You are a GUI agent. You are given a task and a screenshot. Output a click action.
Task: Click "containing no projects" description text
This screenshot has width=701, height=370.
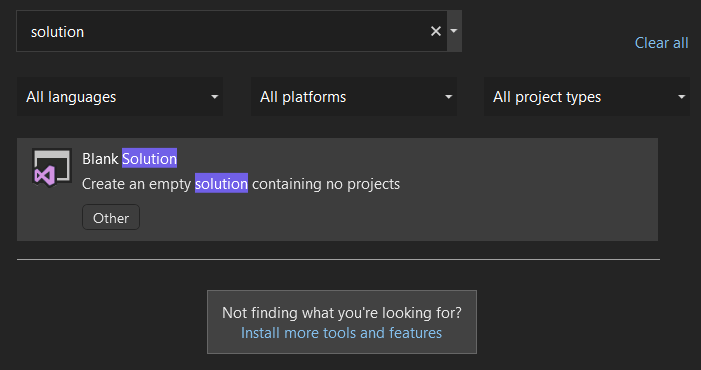pos(326,184)
